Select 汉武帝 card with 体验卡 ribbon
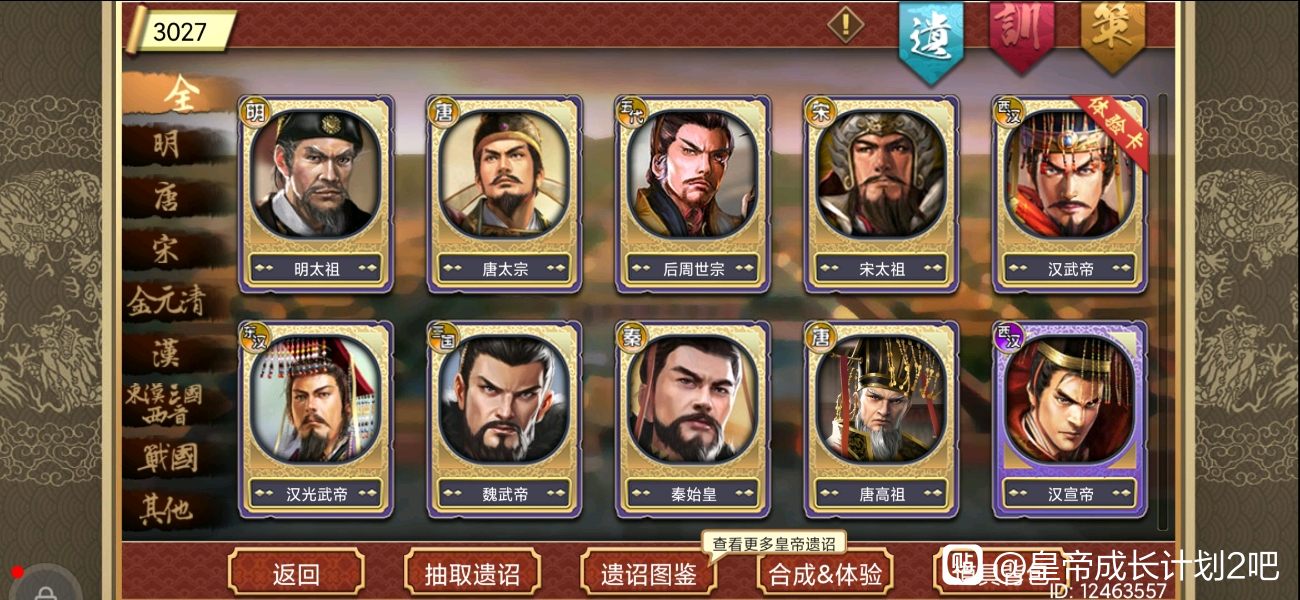The width and height of the screenshot is (1300, 600). (1070, 194)
